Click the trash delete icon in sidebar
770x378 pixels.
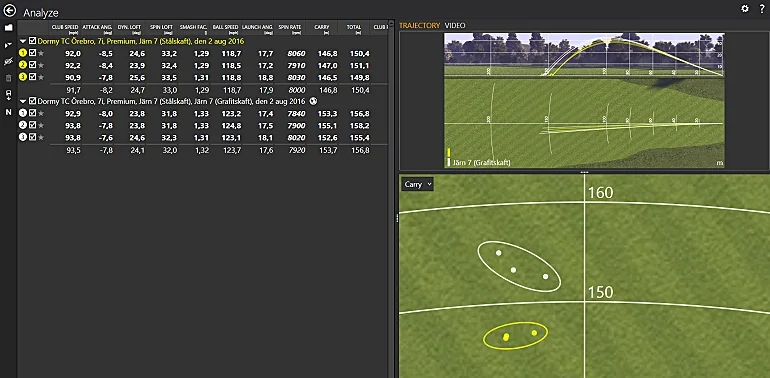8,78
